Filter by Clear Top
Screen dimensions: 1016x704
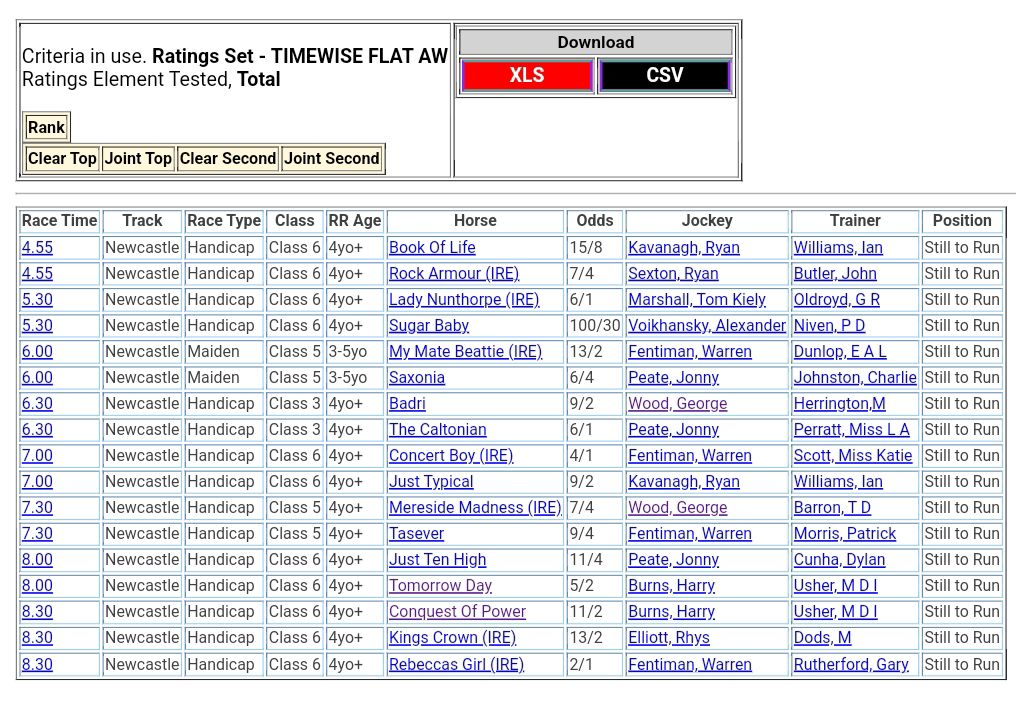click(x=62, y=158)
